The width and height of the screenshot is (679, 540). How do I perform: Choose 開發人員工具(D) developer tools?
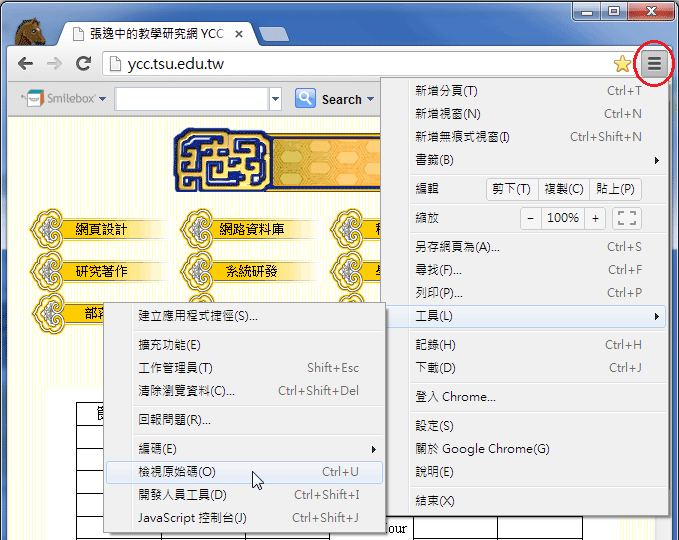[182, 495]
